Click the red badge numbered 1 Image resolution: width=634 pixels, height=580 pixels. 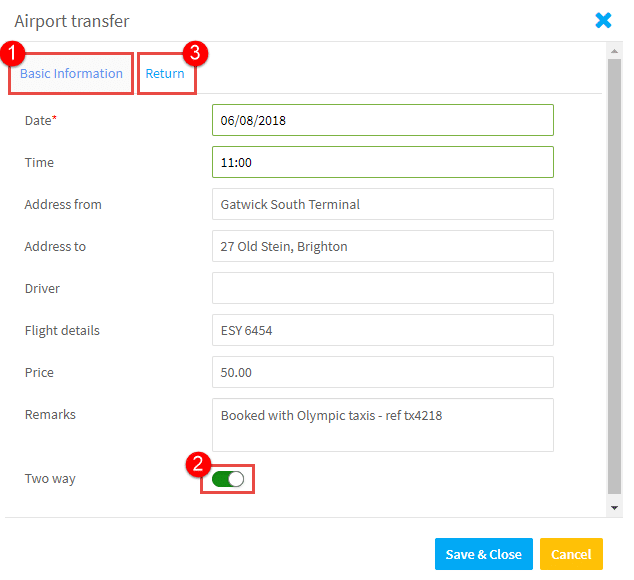coord(13,53)
